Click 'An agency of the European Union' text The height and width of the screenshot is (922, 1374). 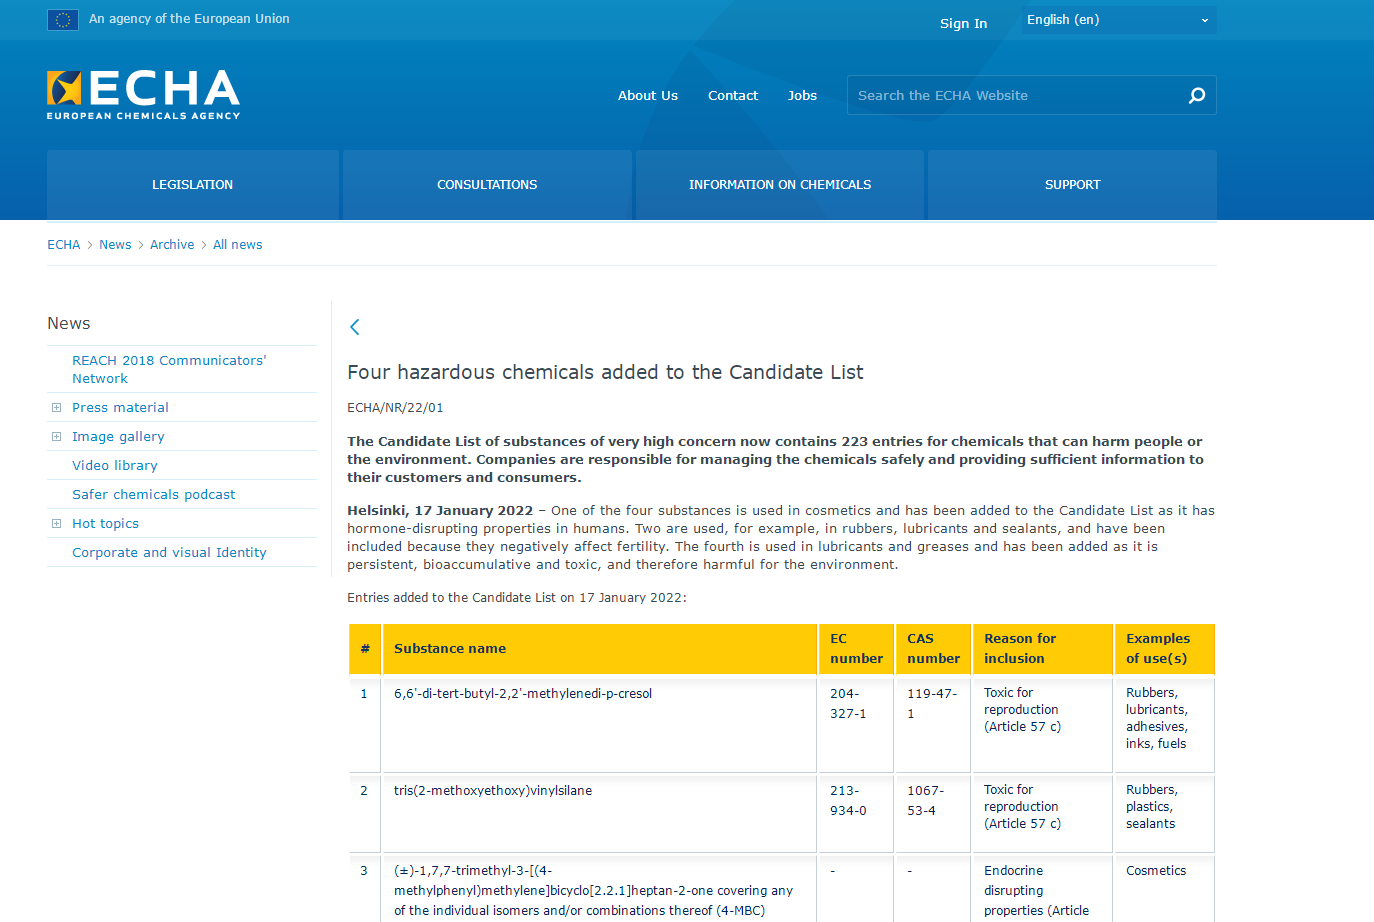[189, 19]
